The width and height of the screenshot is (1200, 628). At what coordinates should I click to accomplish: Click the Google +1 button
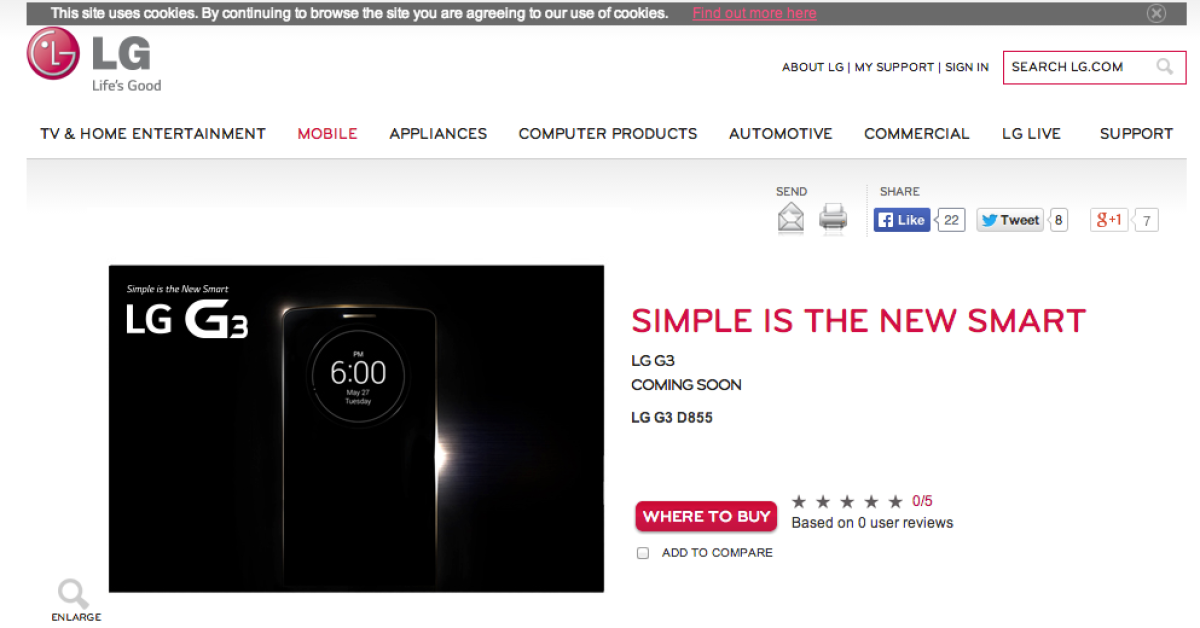(x=1109, y=220)
